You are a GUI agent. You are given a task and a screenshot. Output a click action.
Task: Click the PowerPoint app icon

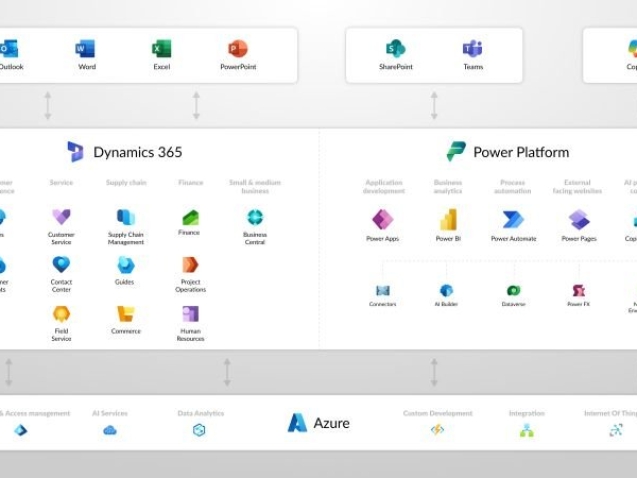(x=238, y=49)
